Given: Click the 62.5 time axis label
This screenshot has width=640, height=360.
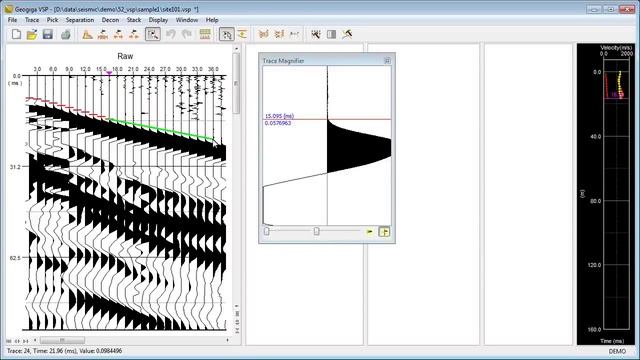Looking at the screenshot, I should 15,258.
